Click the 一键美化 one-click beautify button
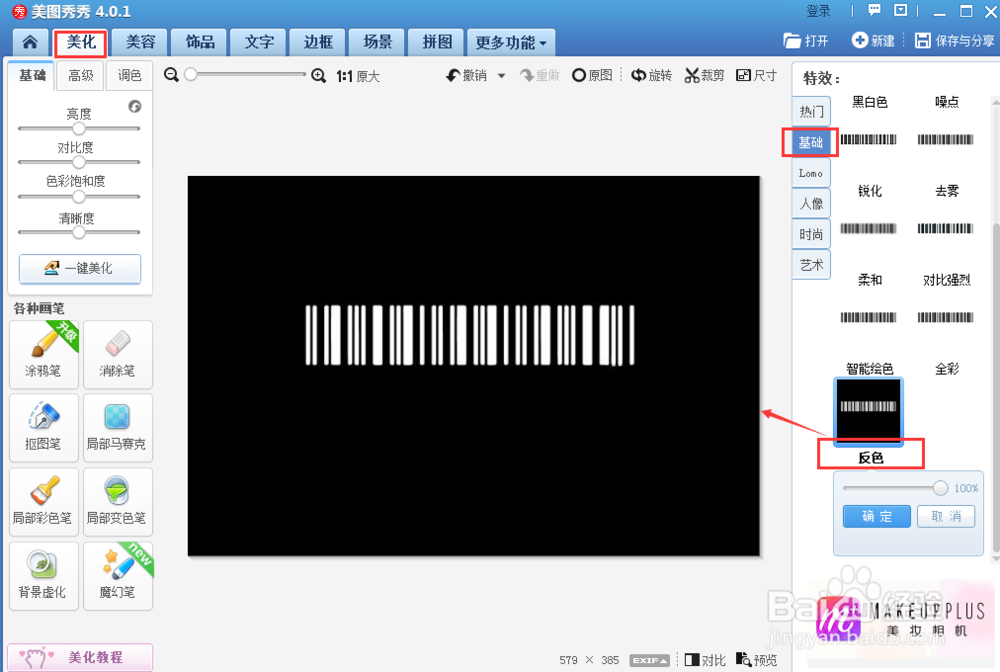Image resolution: width=1000 pixels, height=672 pixels. (x=80, y=268)
